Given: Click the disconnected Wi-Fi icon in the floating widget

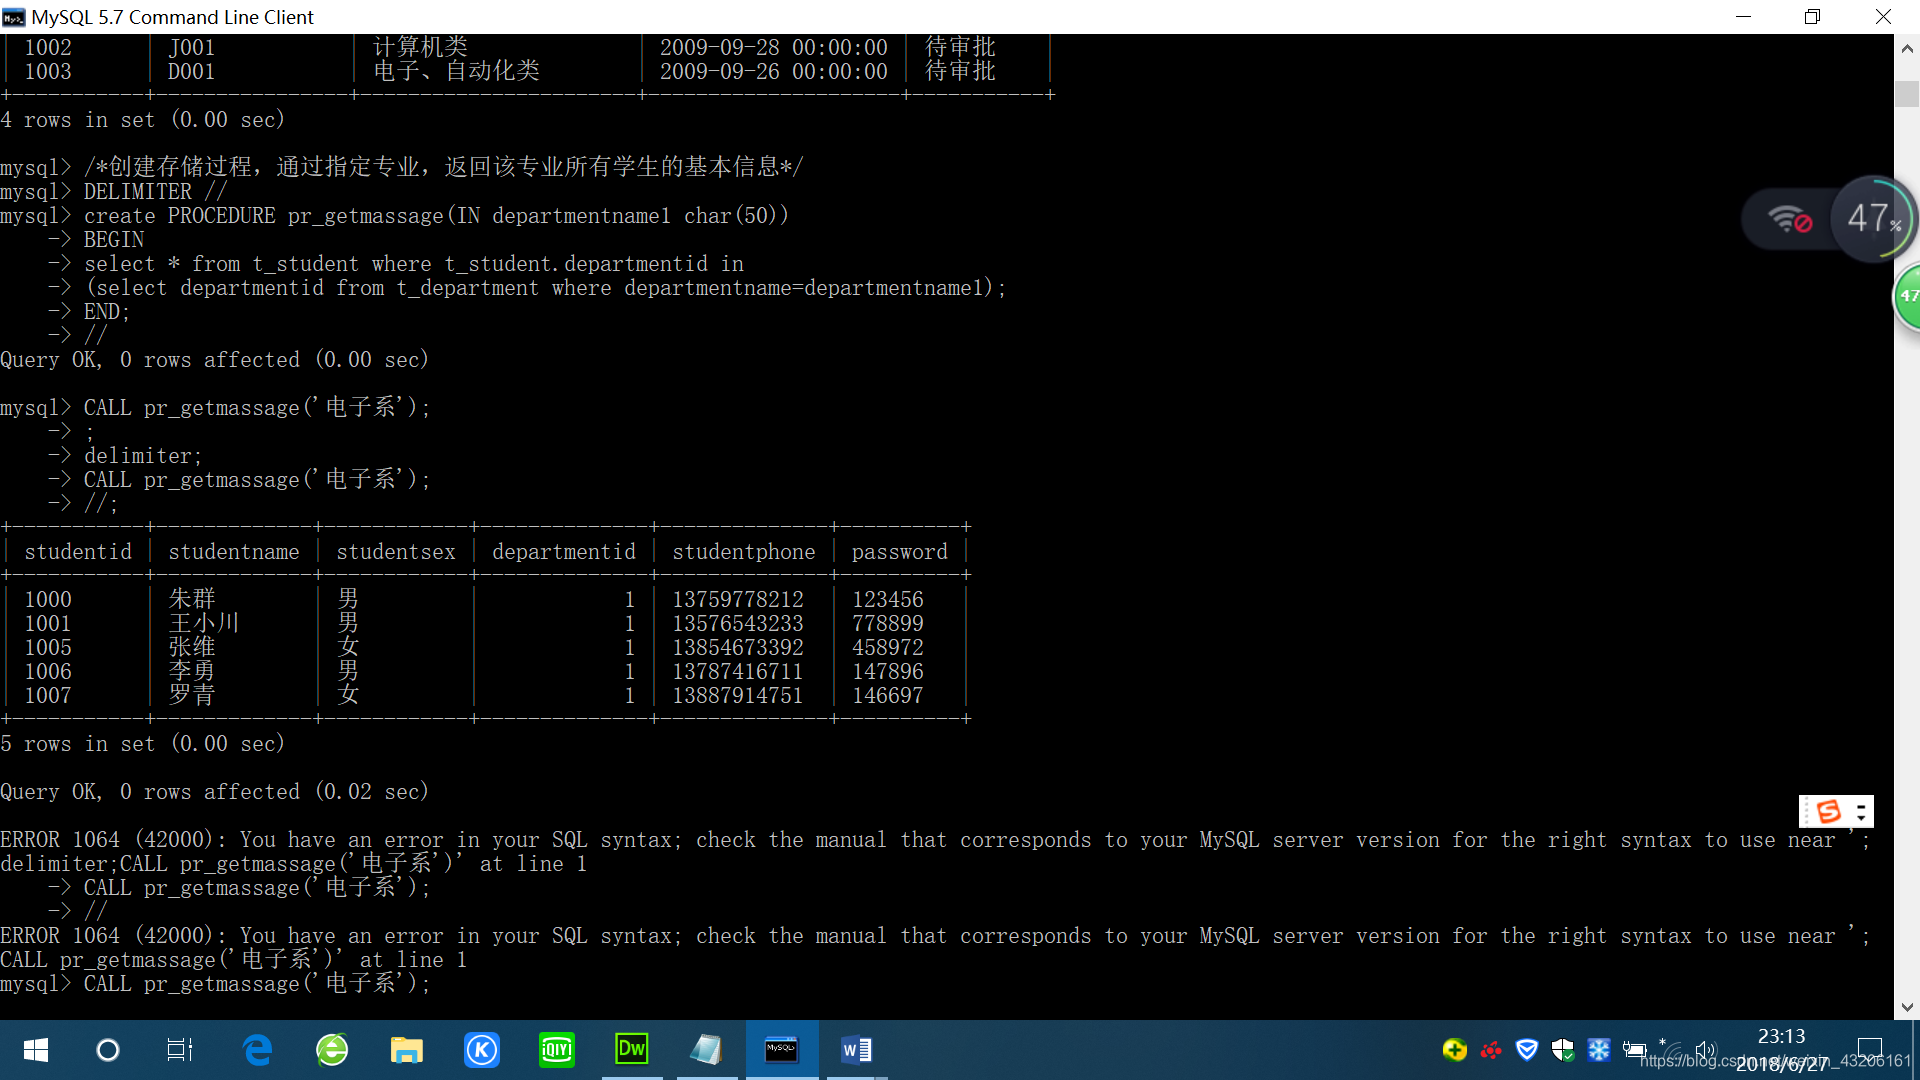Looking at the screenshot, I should click(x=1789, y=219).
